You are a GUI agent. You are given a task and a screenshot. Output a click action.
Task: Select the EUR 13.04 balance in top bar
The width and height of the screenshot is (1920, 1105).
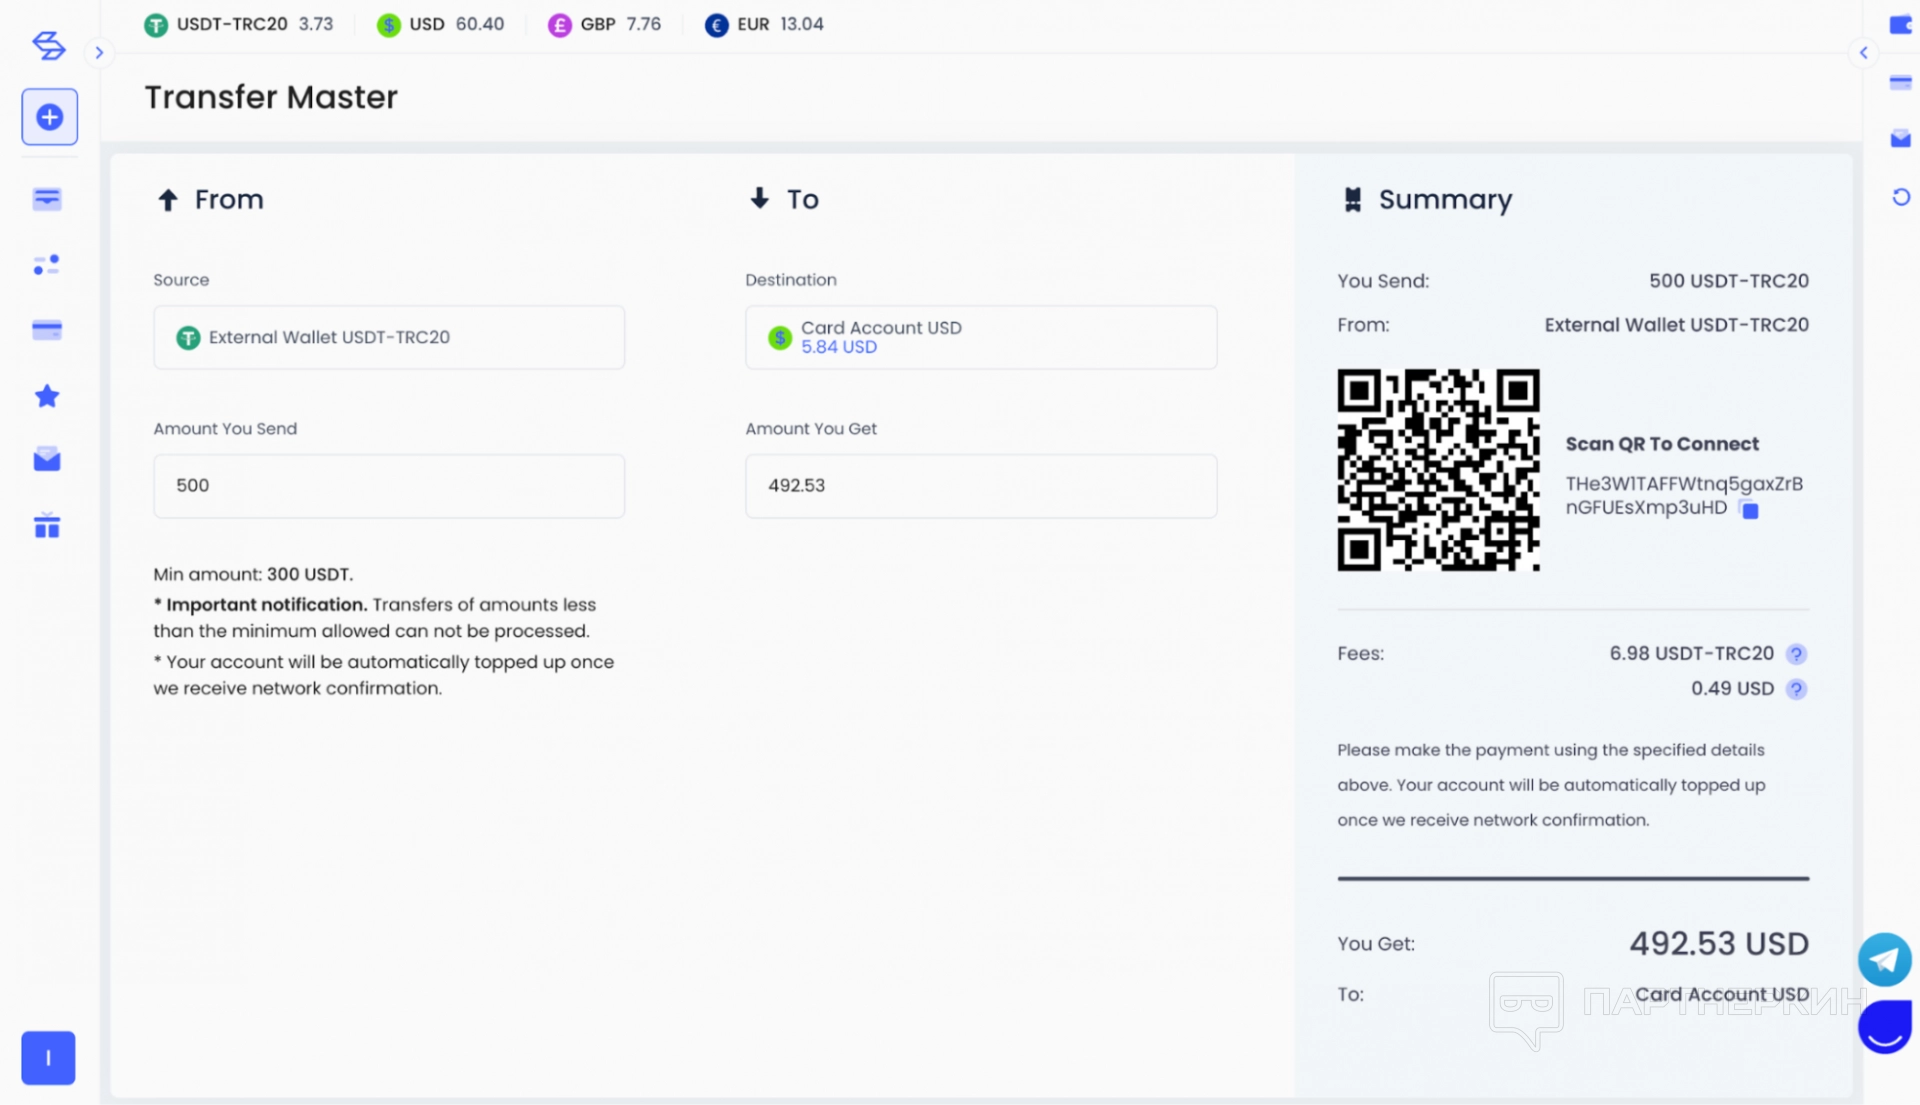tap(764, 24)
